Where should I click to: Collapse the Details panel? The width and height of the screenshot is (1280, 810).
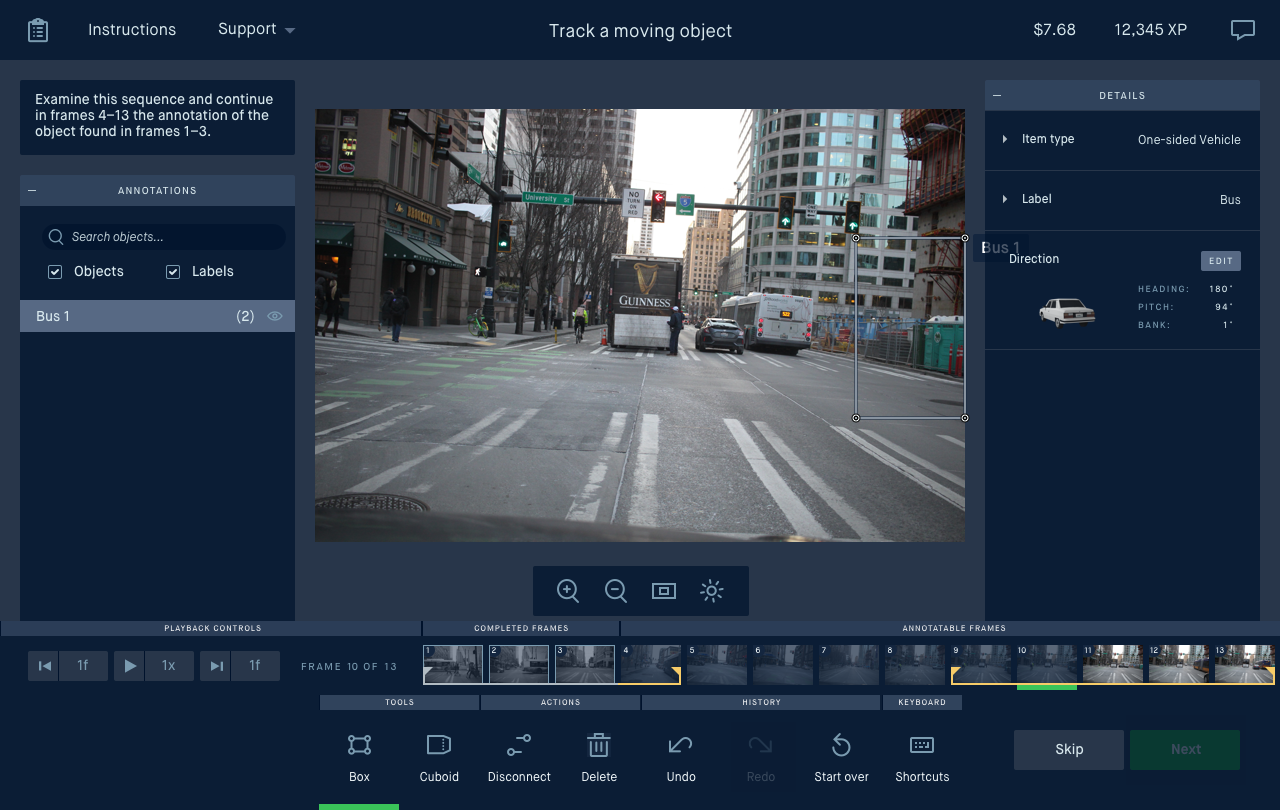997,95
